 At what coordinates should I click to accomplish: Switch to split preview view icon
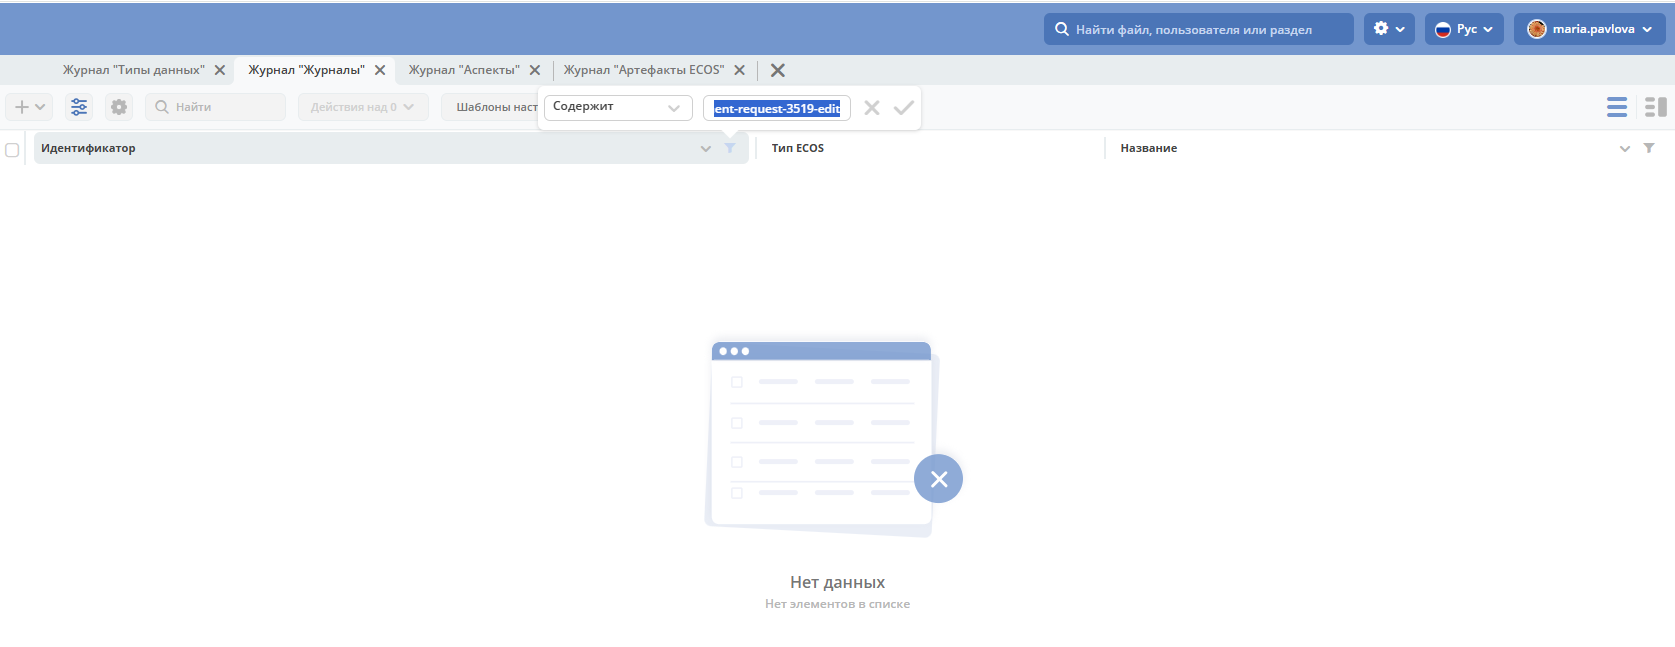[1655, 107]
